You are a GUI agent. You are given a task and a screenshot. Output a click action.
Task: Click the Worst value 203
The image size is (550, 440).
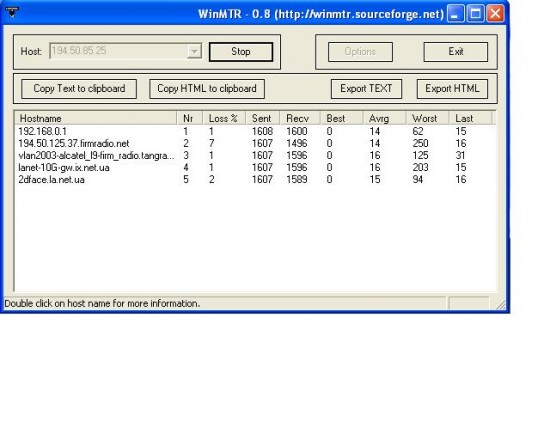tap(420, 168)
